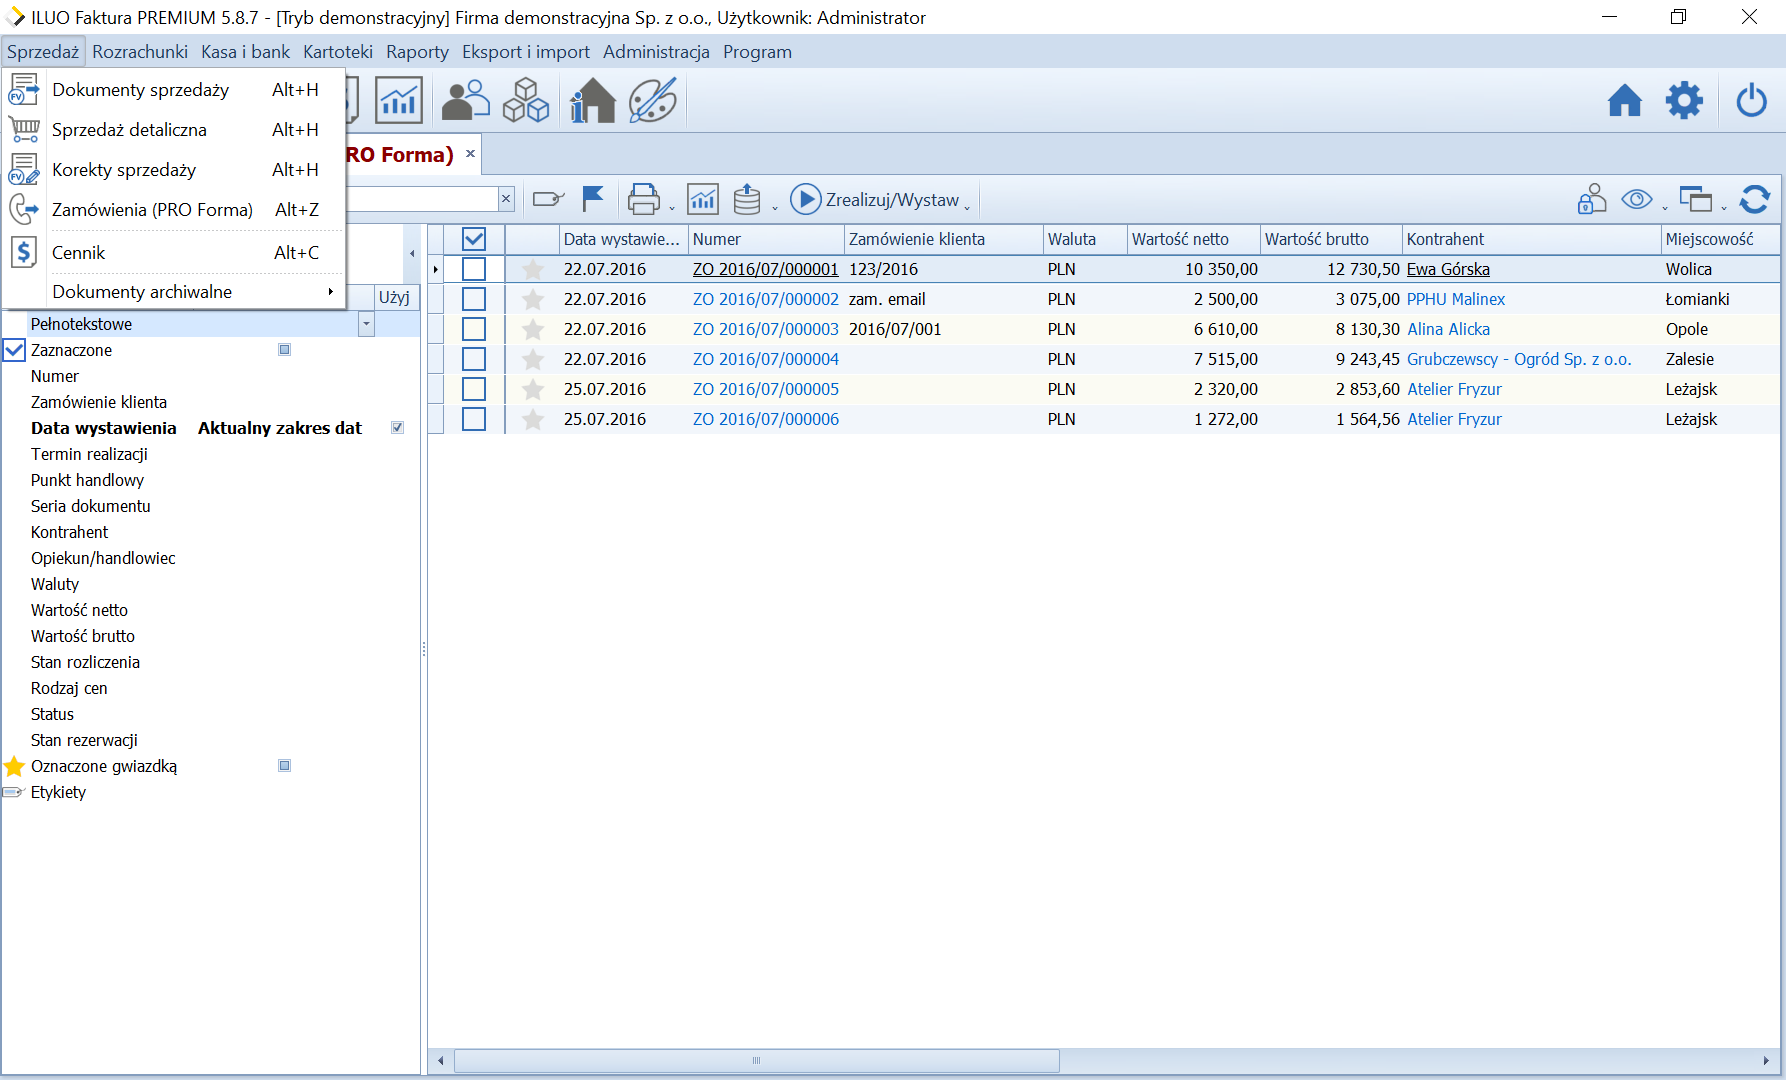Clear the search field with the x button
Image resolution: width=1786 pixels, height=1080 pixels.
[506, 199]
